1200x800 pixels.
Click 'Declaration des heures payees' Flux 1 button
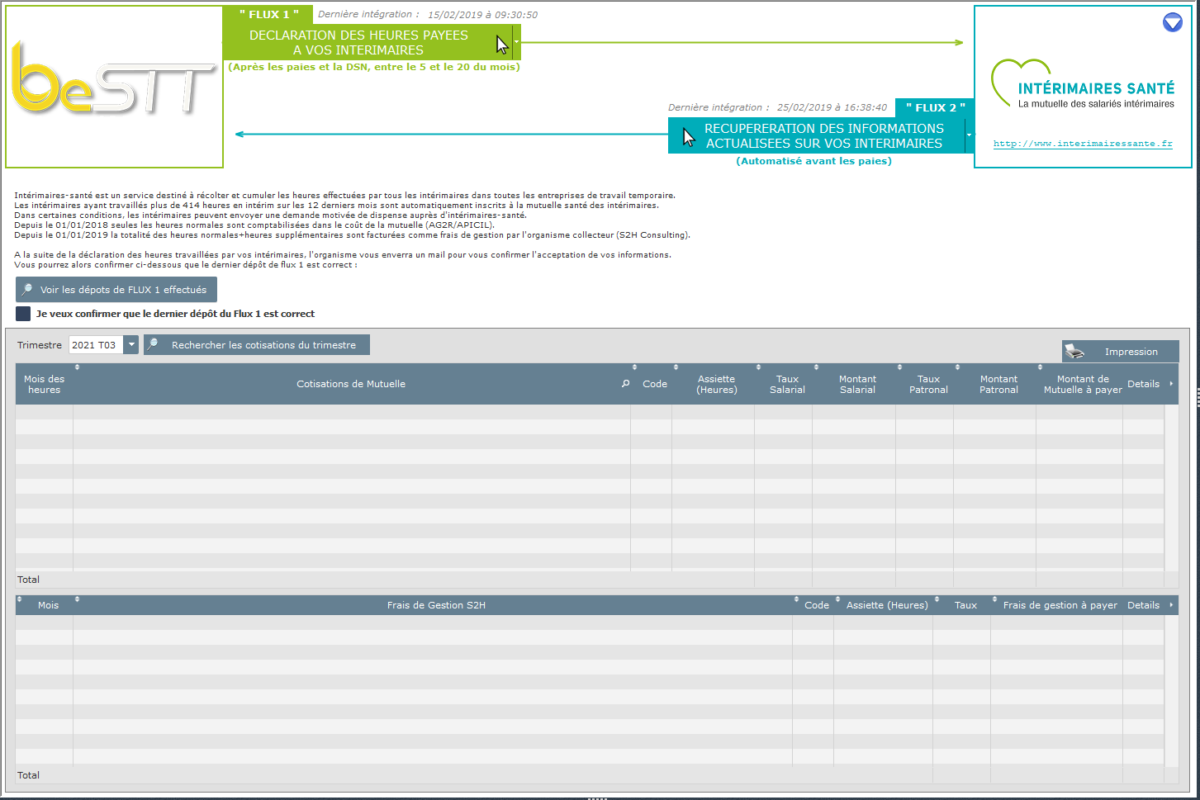(358, 43)
